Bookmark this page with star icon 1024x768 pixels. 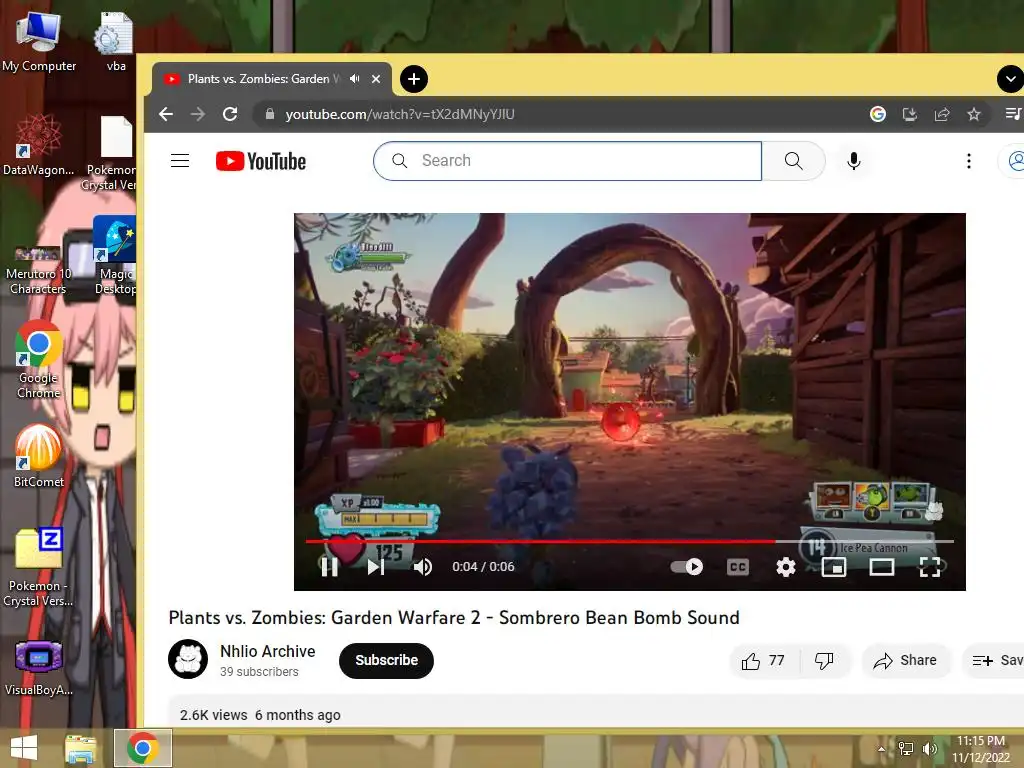(x=974, y=114)
